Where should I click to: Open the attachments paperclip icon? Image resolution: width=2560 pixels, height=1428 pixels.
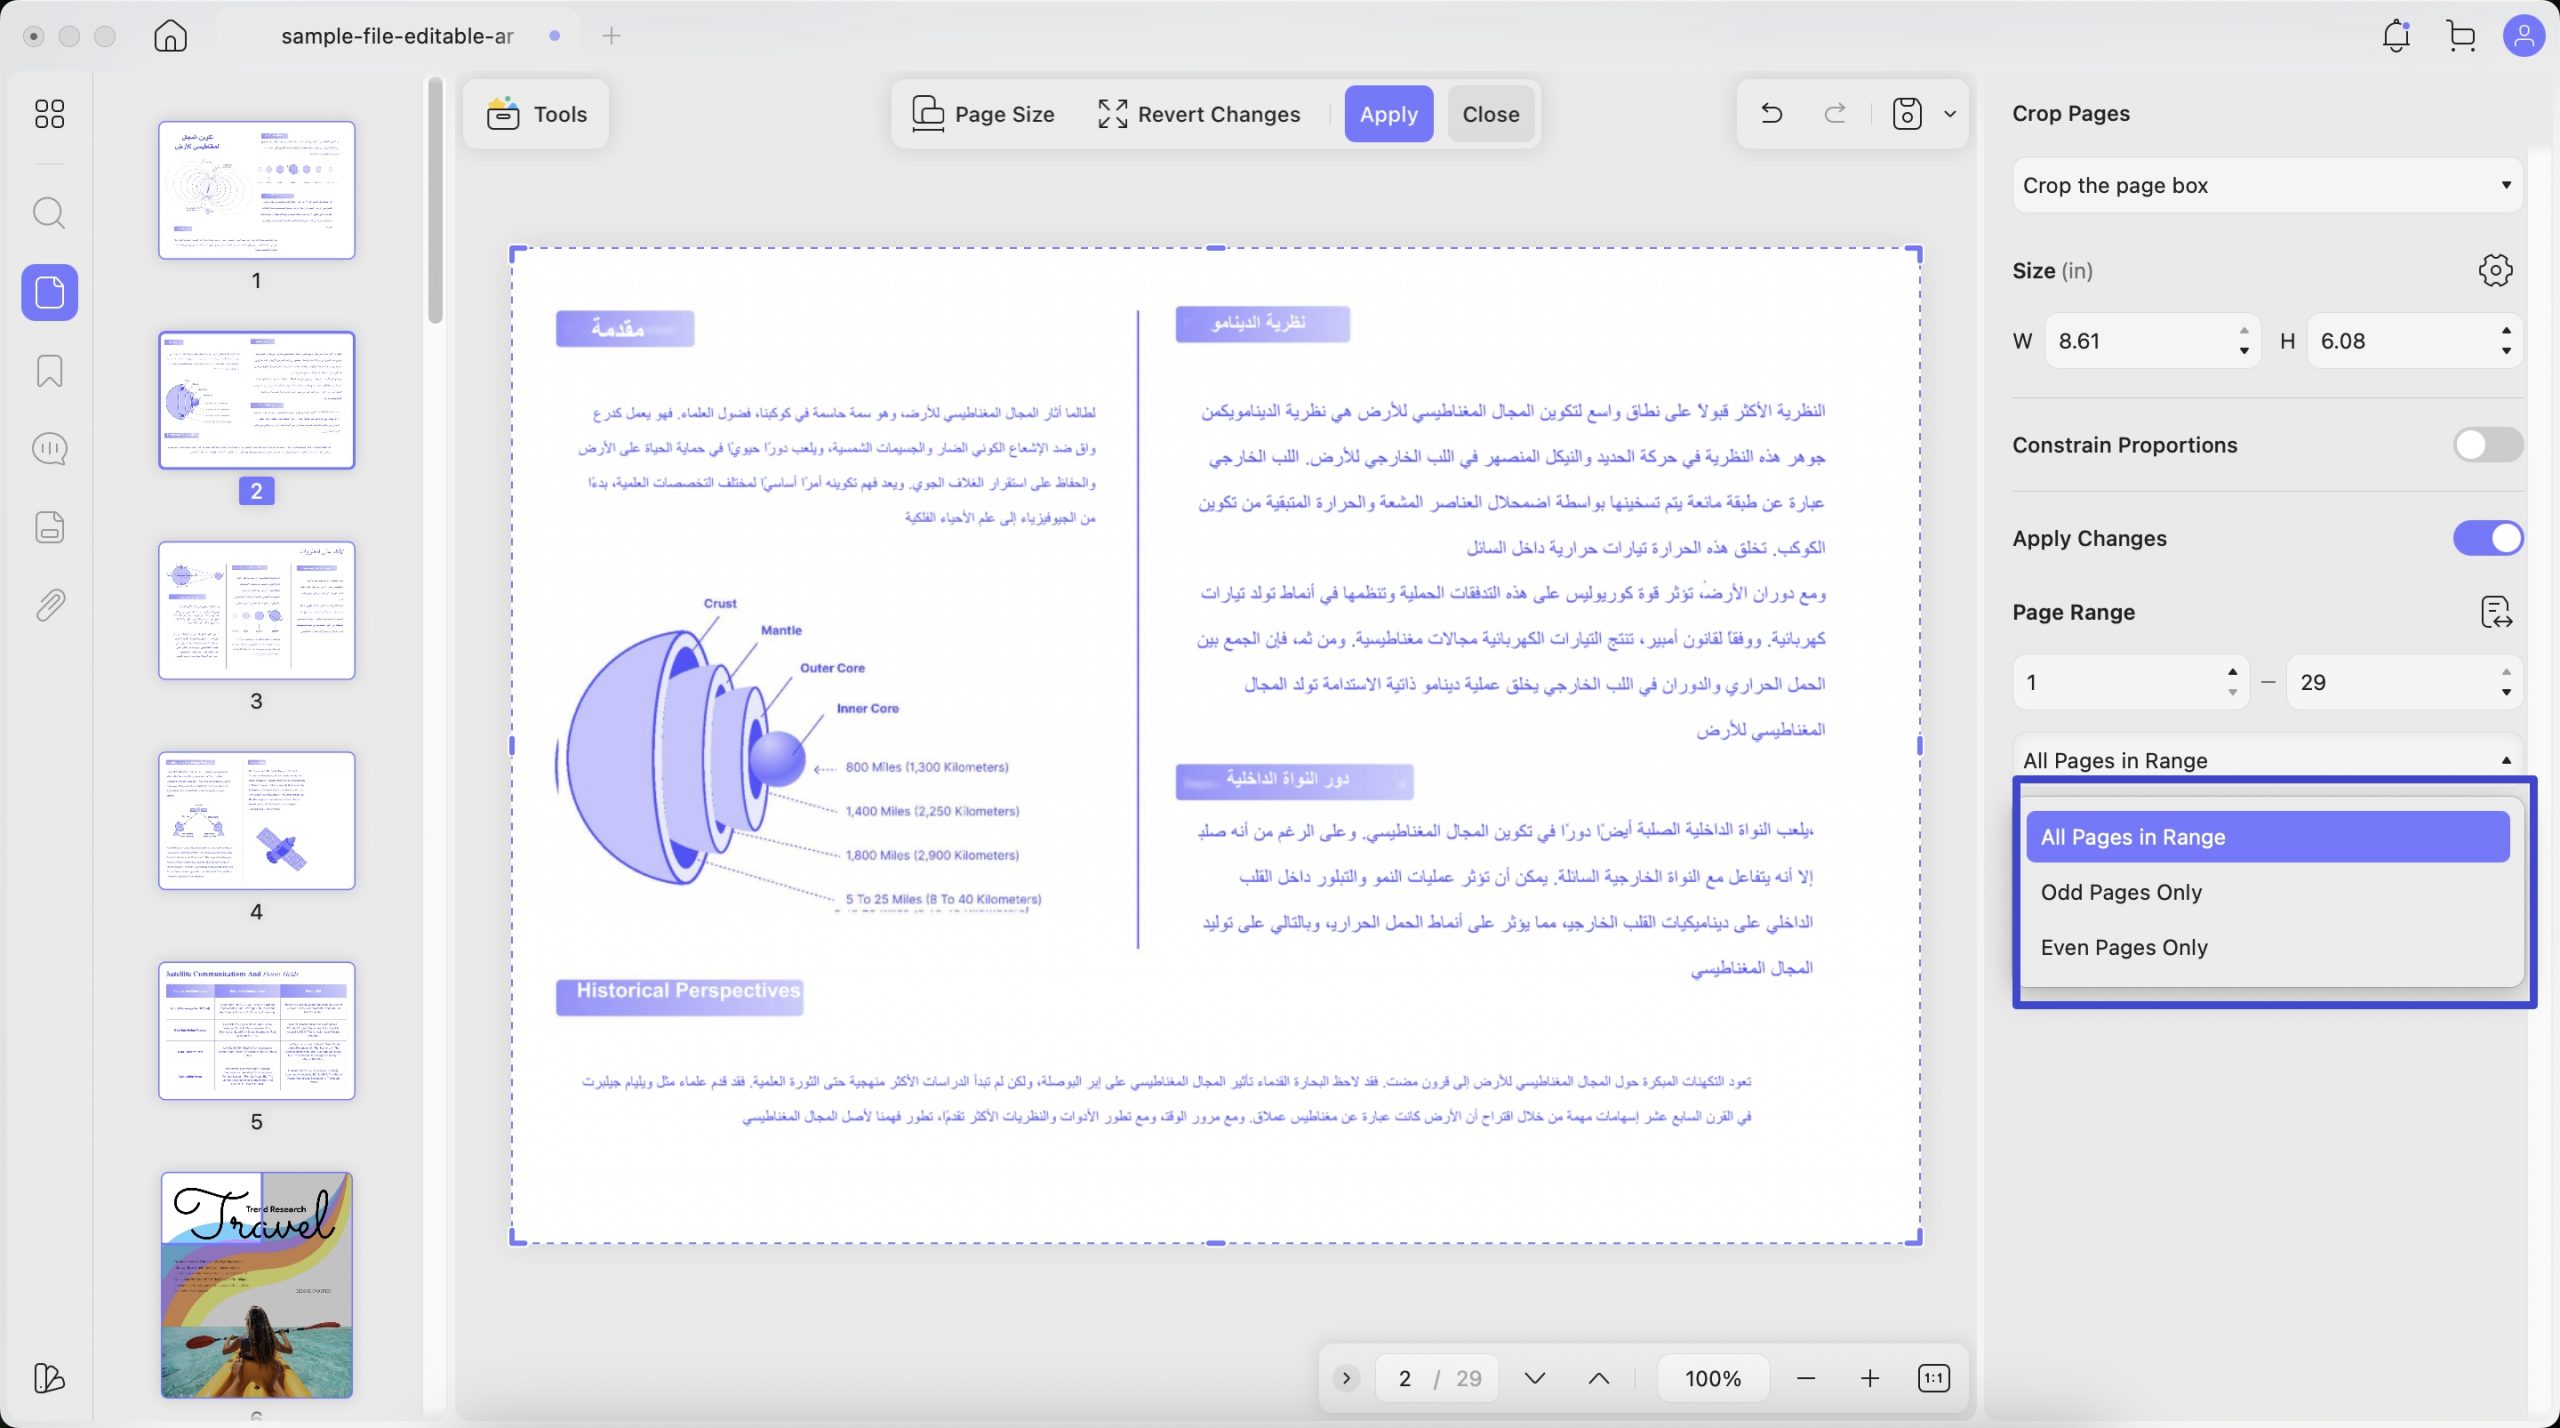pyautogui.click(x=49, y=605)
